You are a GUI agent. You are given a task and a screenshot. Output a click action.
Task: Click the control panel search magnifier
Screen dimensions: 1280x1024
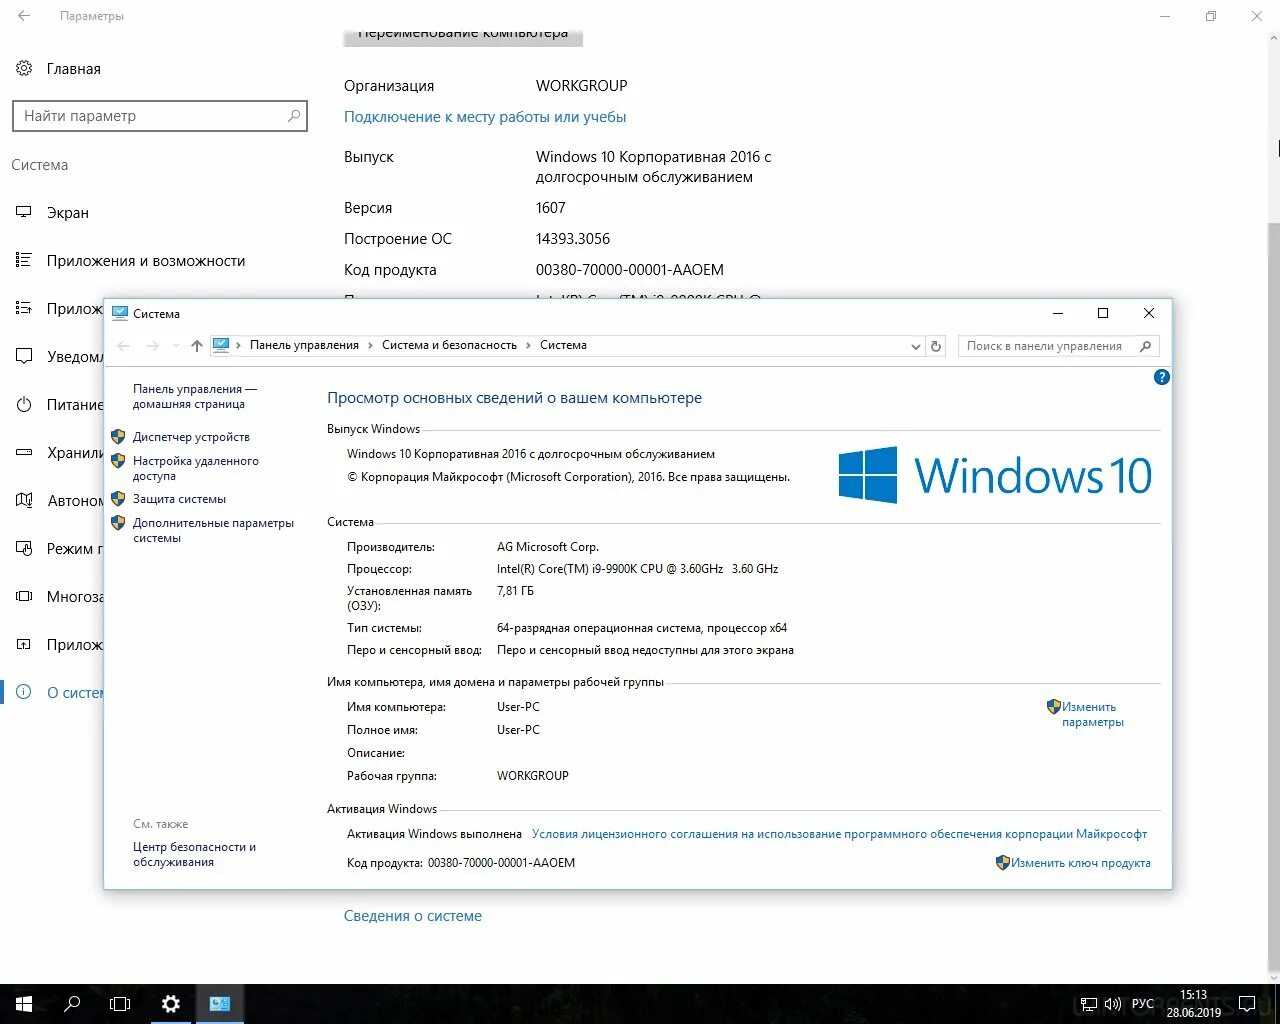(1146, 346)
